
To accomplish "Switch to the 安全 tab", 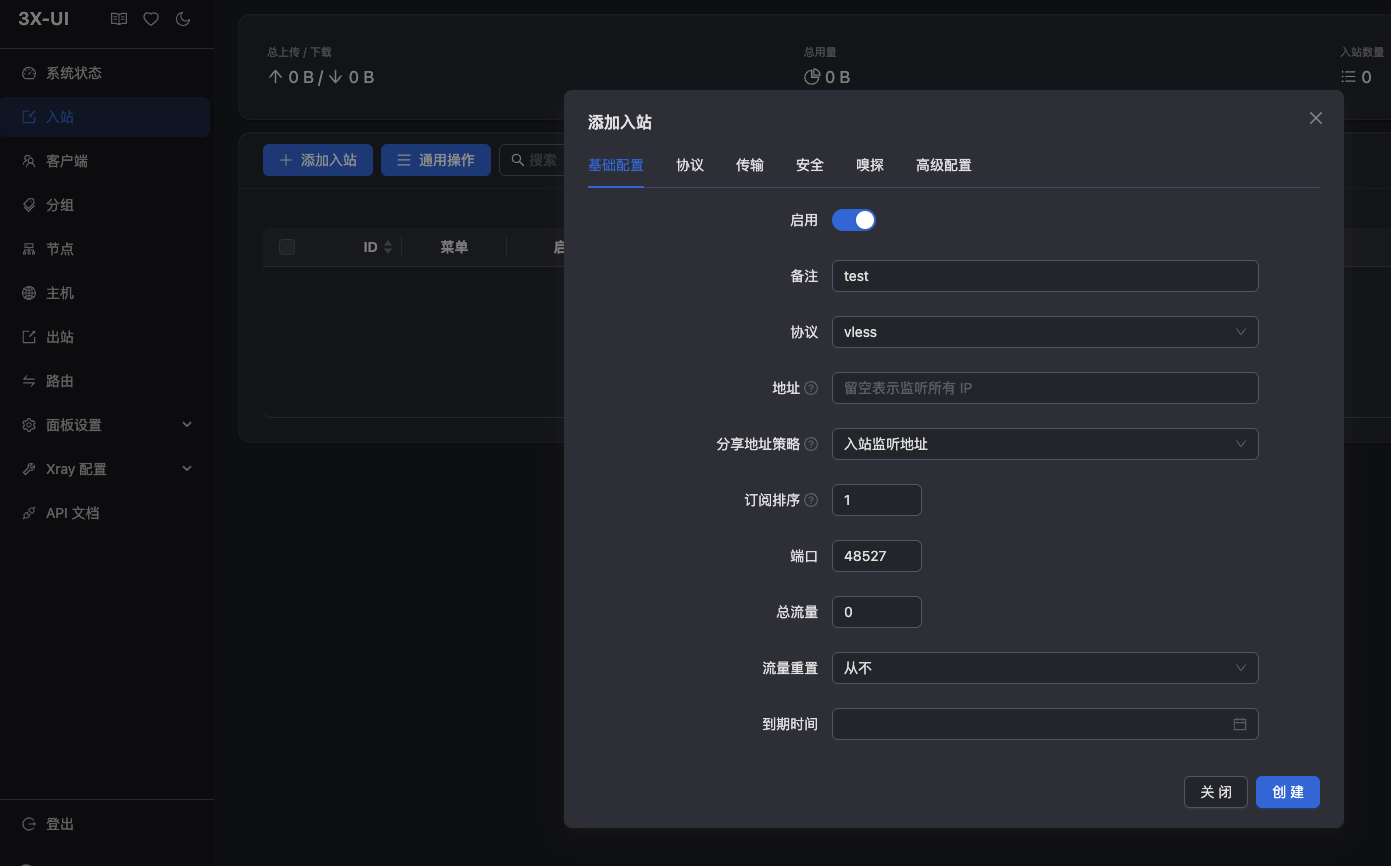I will coord(810,165).
